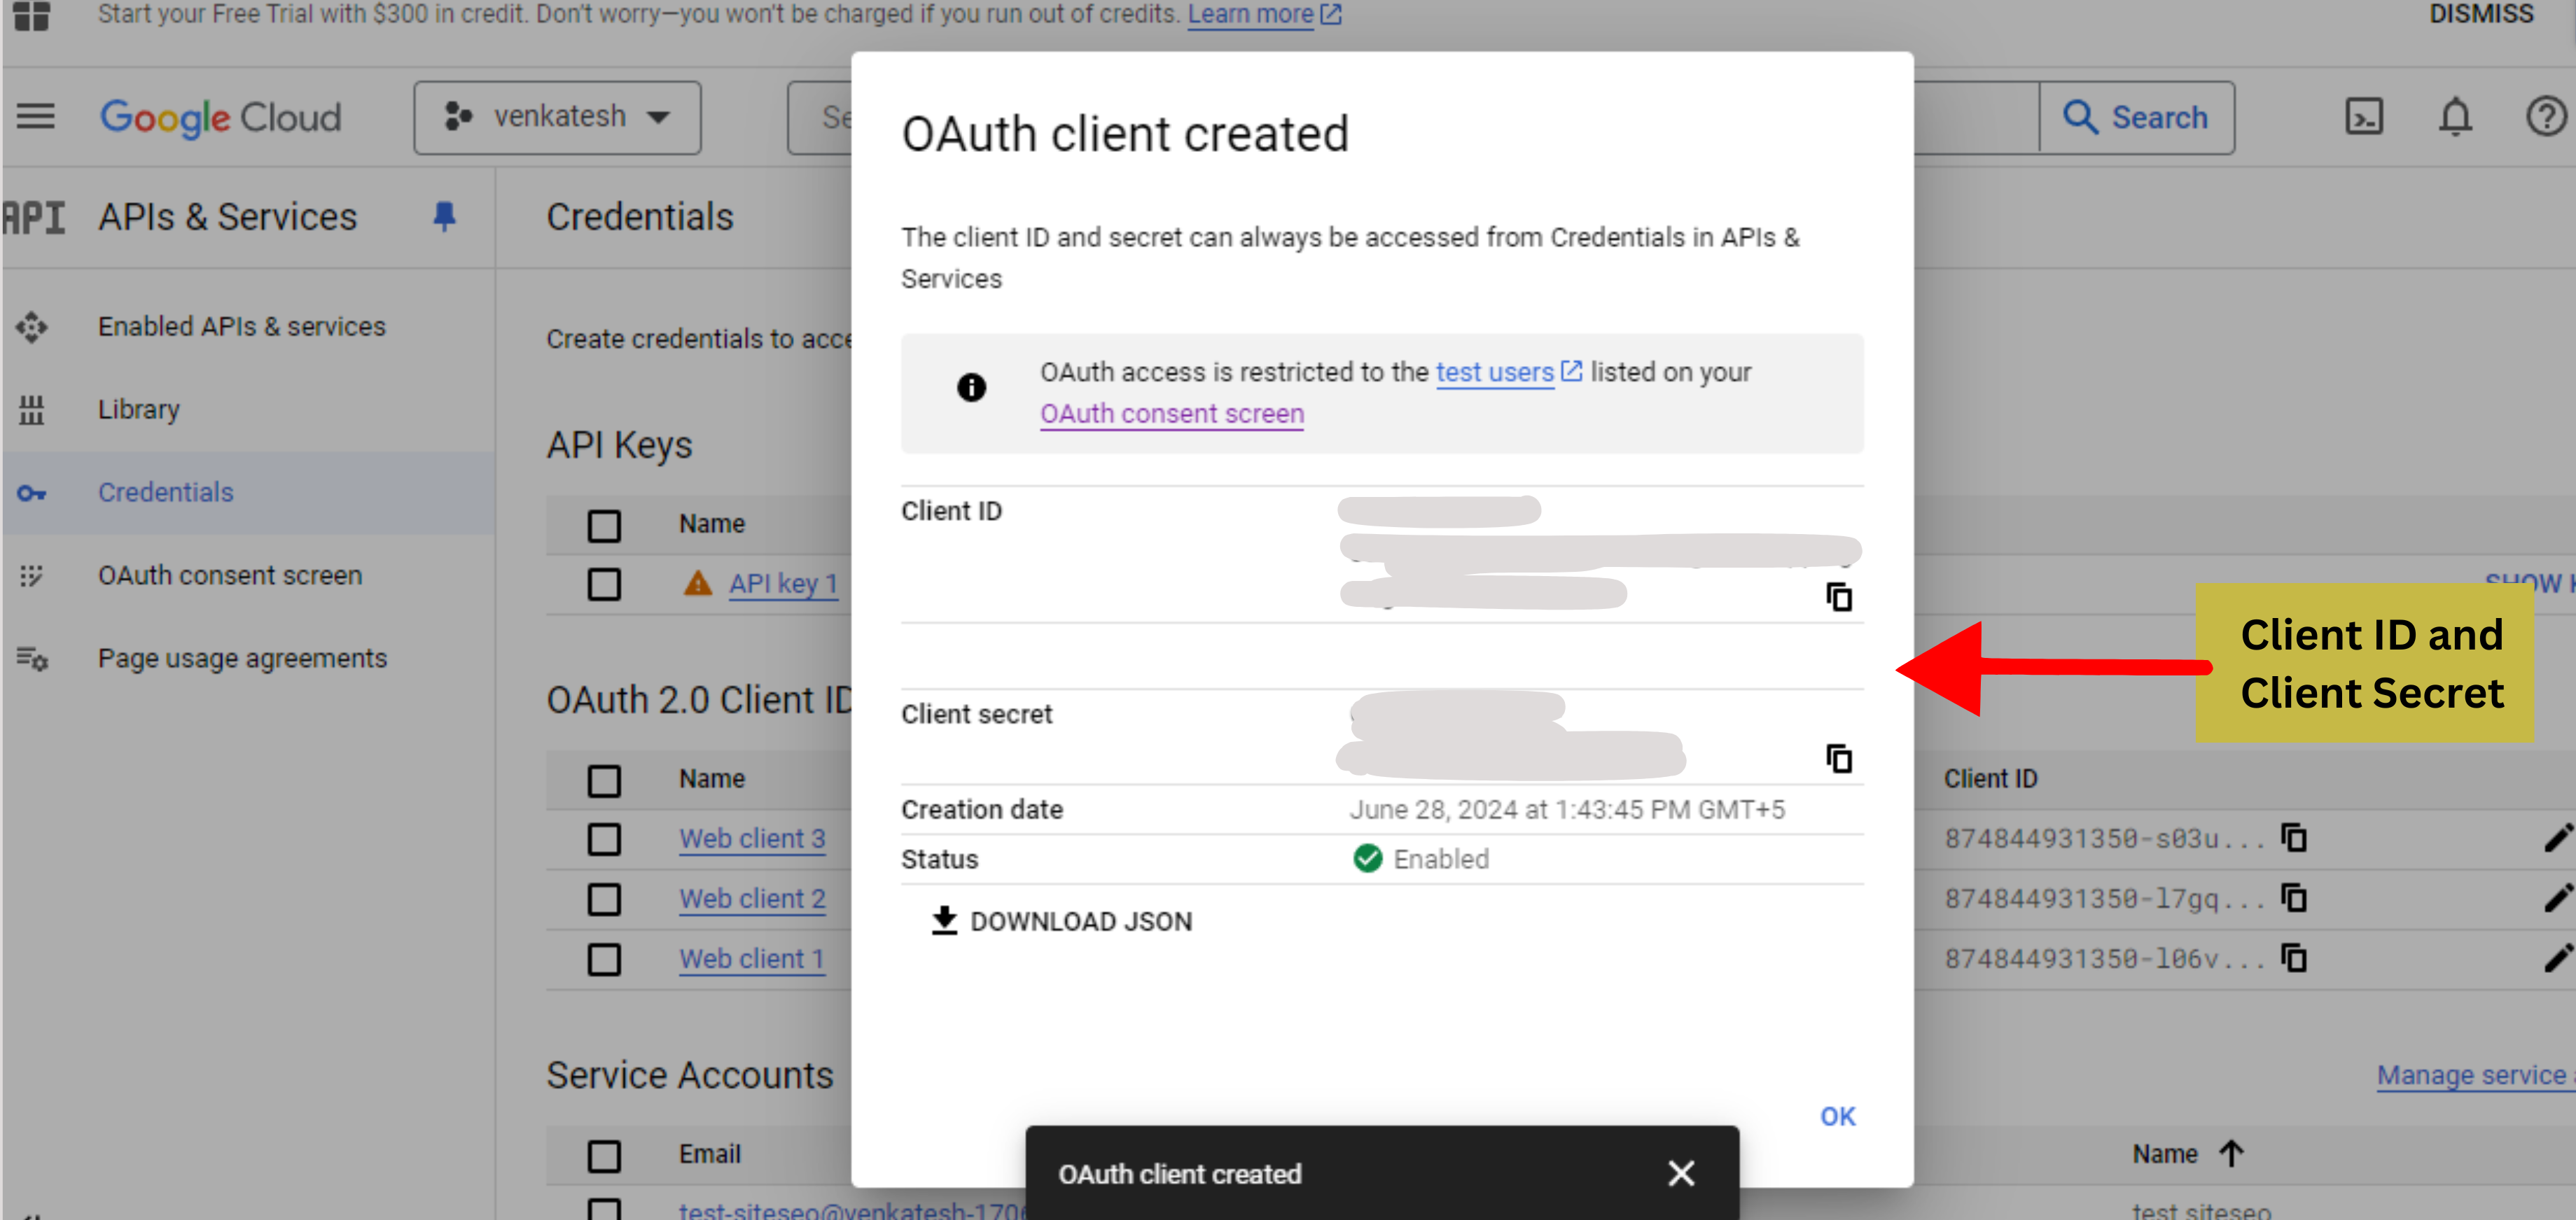Screen dimensions: 2576x1220
Task: Check the API key 1 row checkbox
Action: tap(604, 583)
